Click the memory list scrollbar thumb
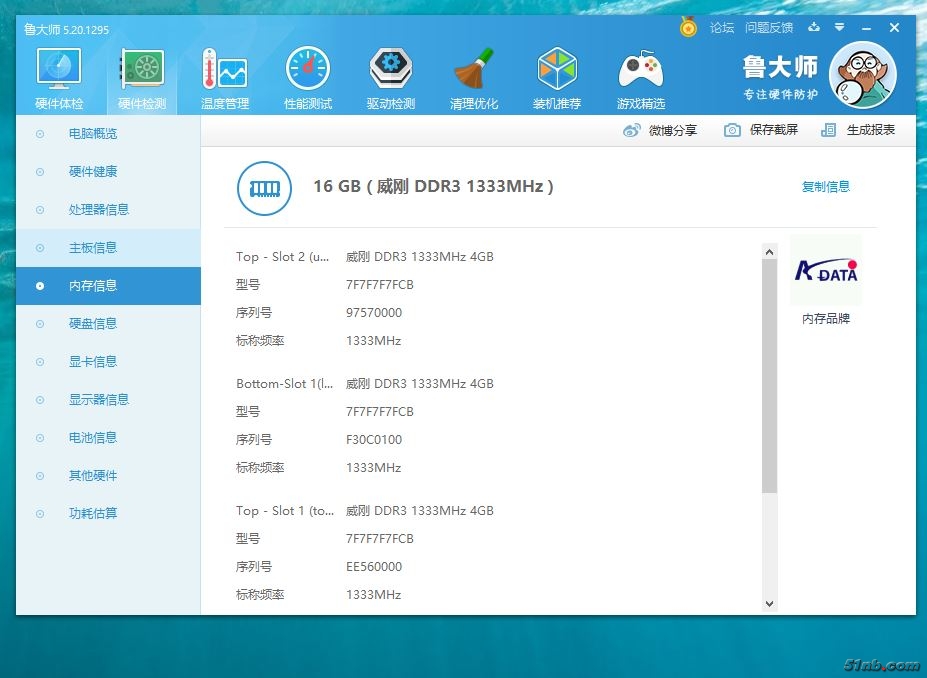This screenshot has height=678, width=927. click(x=769, y=376)
